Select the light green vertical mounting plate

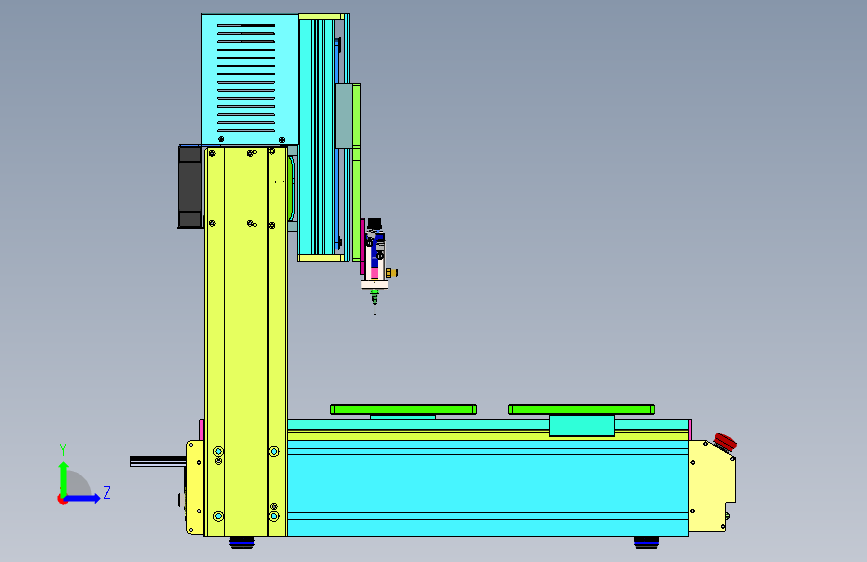[357, 172]
